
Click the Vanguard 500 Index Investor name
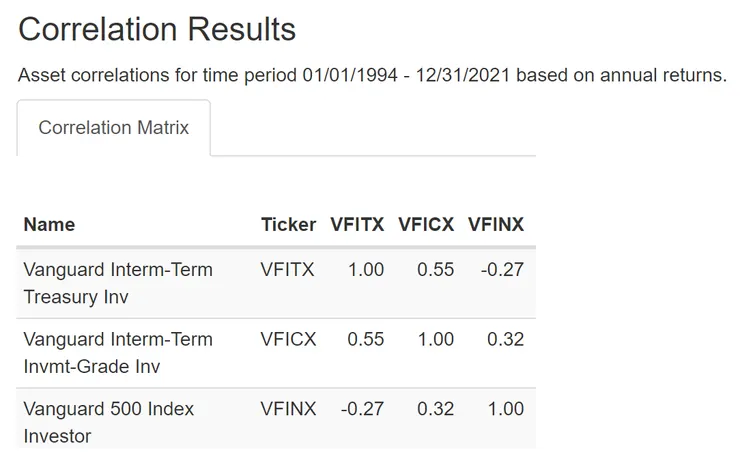(x=108, y=422)
